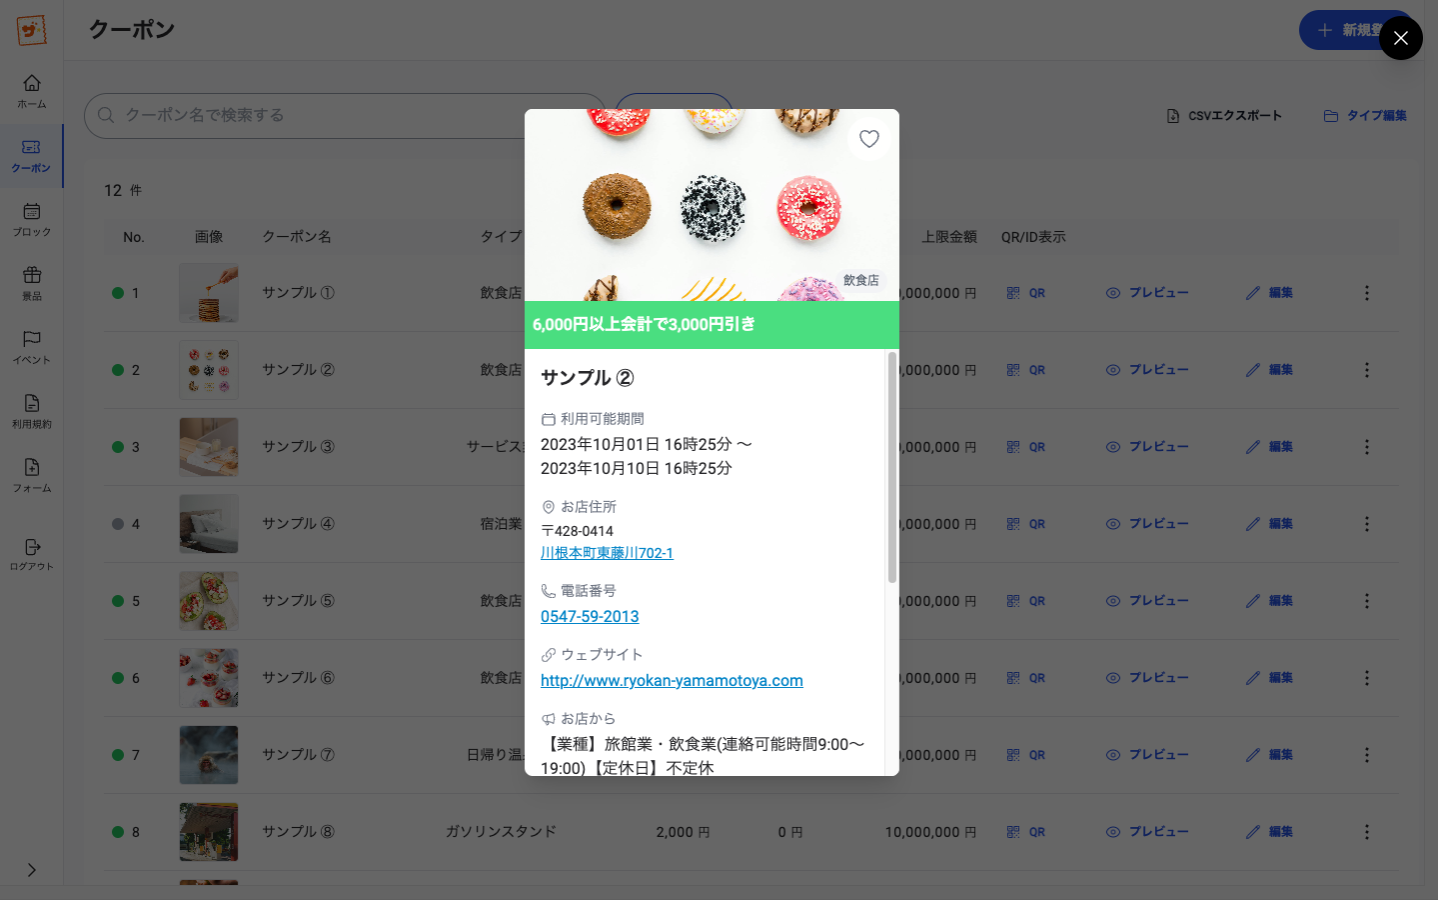The width and height of the screenshot is (1439, 900).
Task: Preview サンプル③ with eye プレビュー
Action: 1147,447
